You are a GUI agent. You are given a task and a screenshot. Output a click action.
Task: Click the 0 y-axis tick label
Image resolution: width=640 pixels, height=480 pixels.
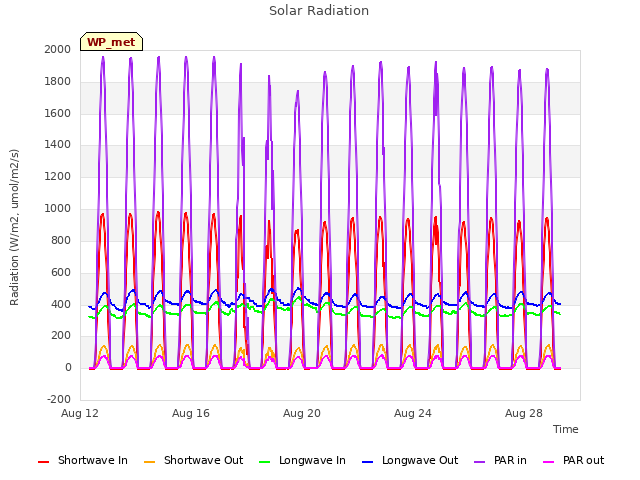click(68, 367)
